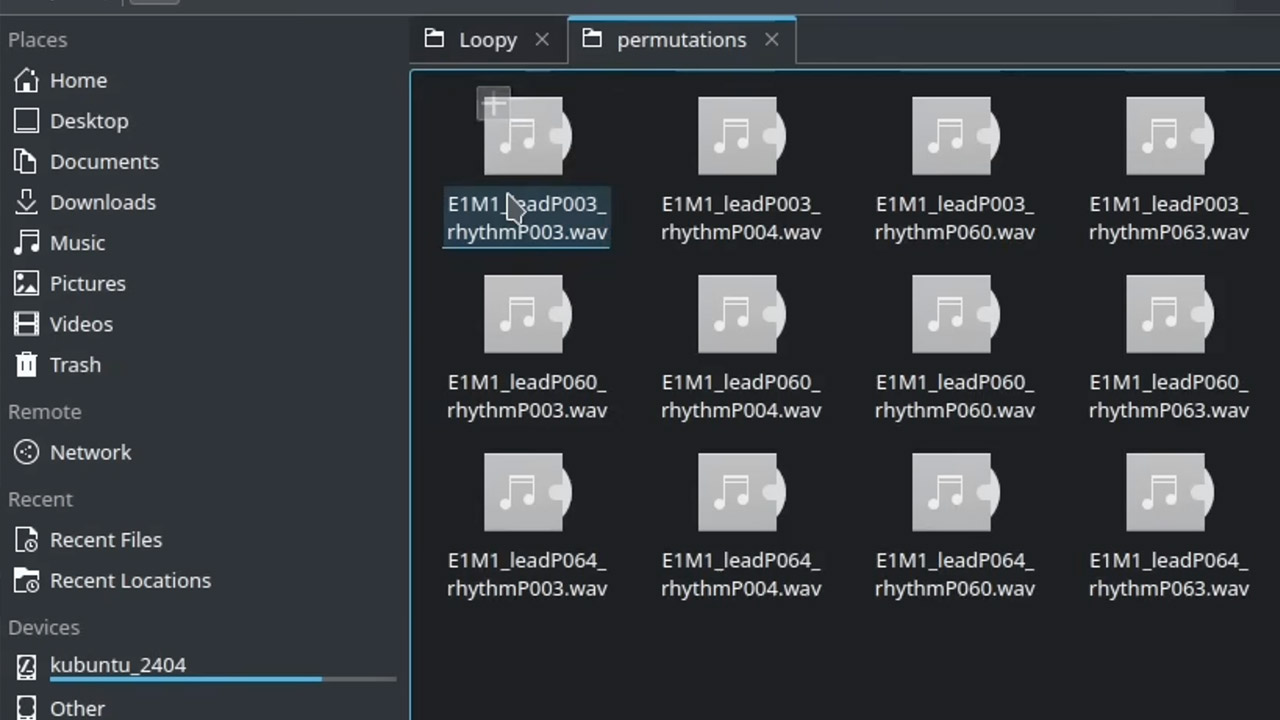Open Downloads from Places panel
This screenshot has height=720, width=1280.
point(204,202)
